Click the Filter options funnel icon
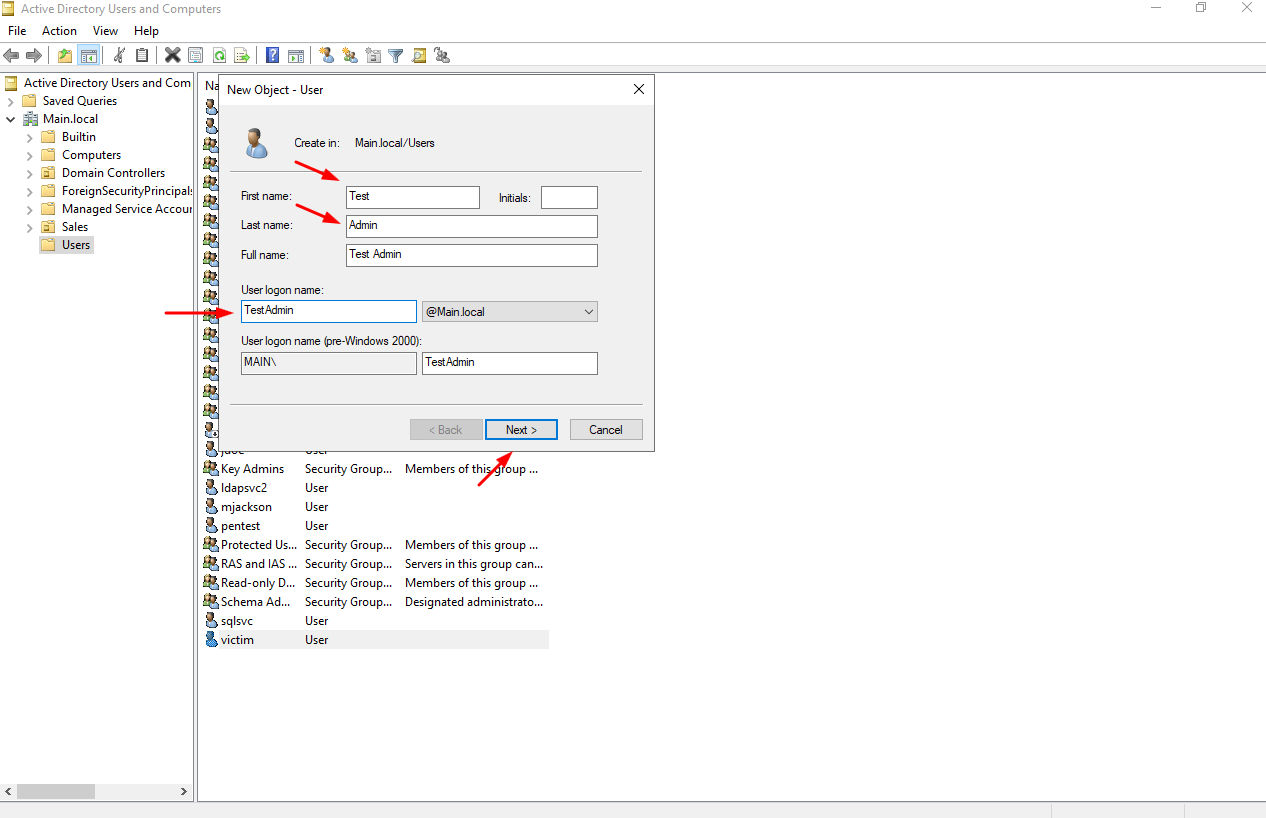1266x818 pixels. pyautogui.click(x=396, y=56)
